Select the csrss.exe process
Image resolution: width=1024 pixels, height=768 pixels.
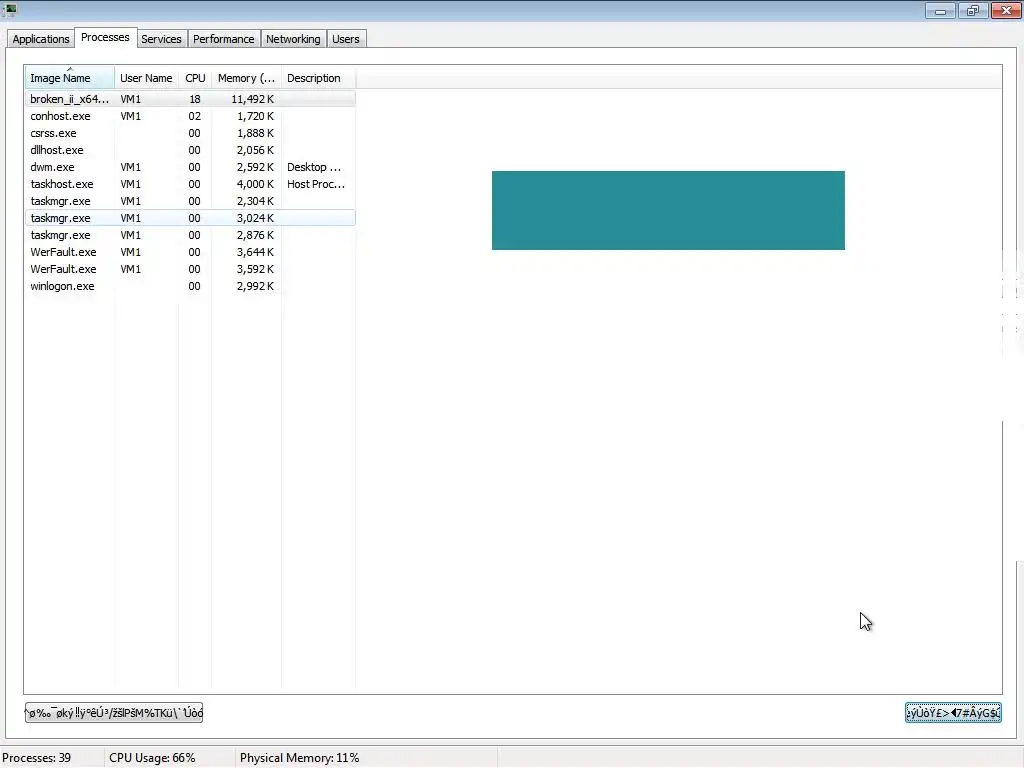coord(190,133)
